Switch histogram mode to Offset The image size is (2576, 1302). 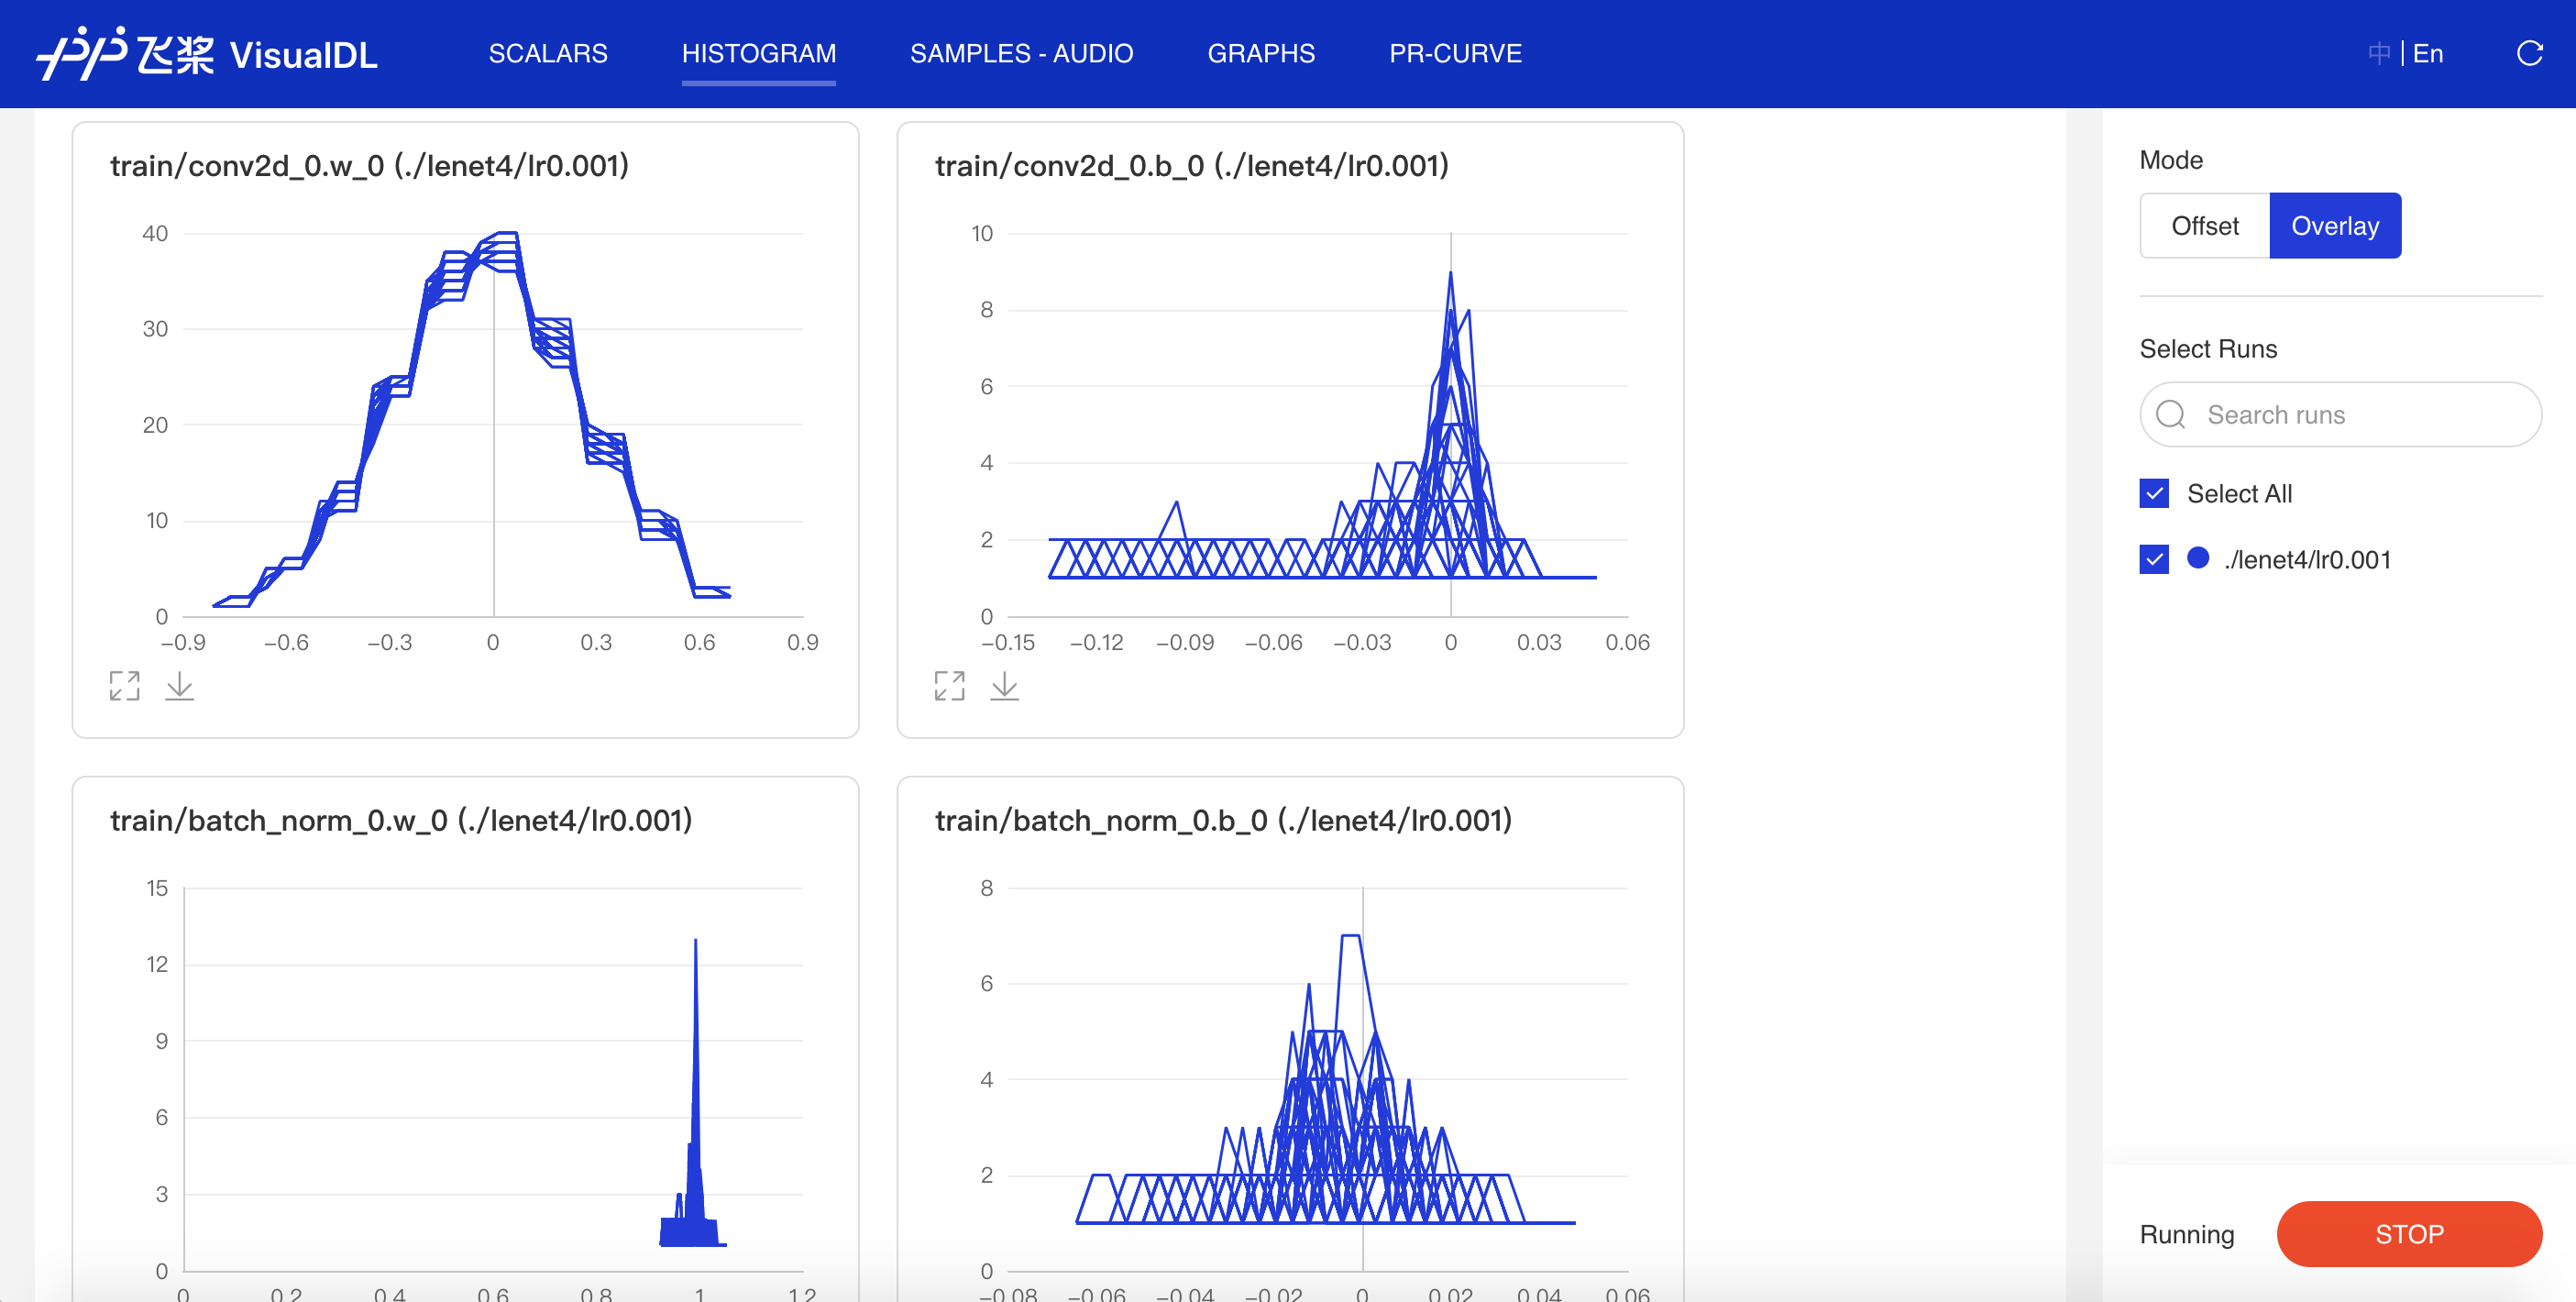pos(2204,226)
